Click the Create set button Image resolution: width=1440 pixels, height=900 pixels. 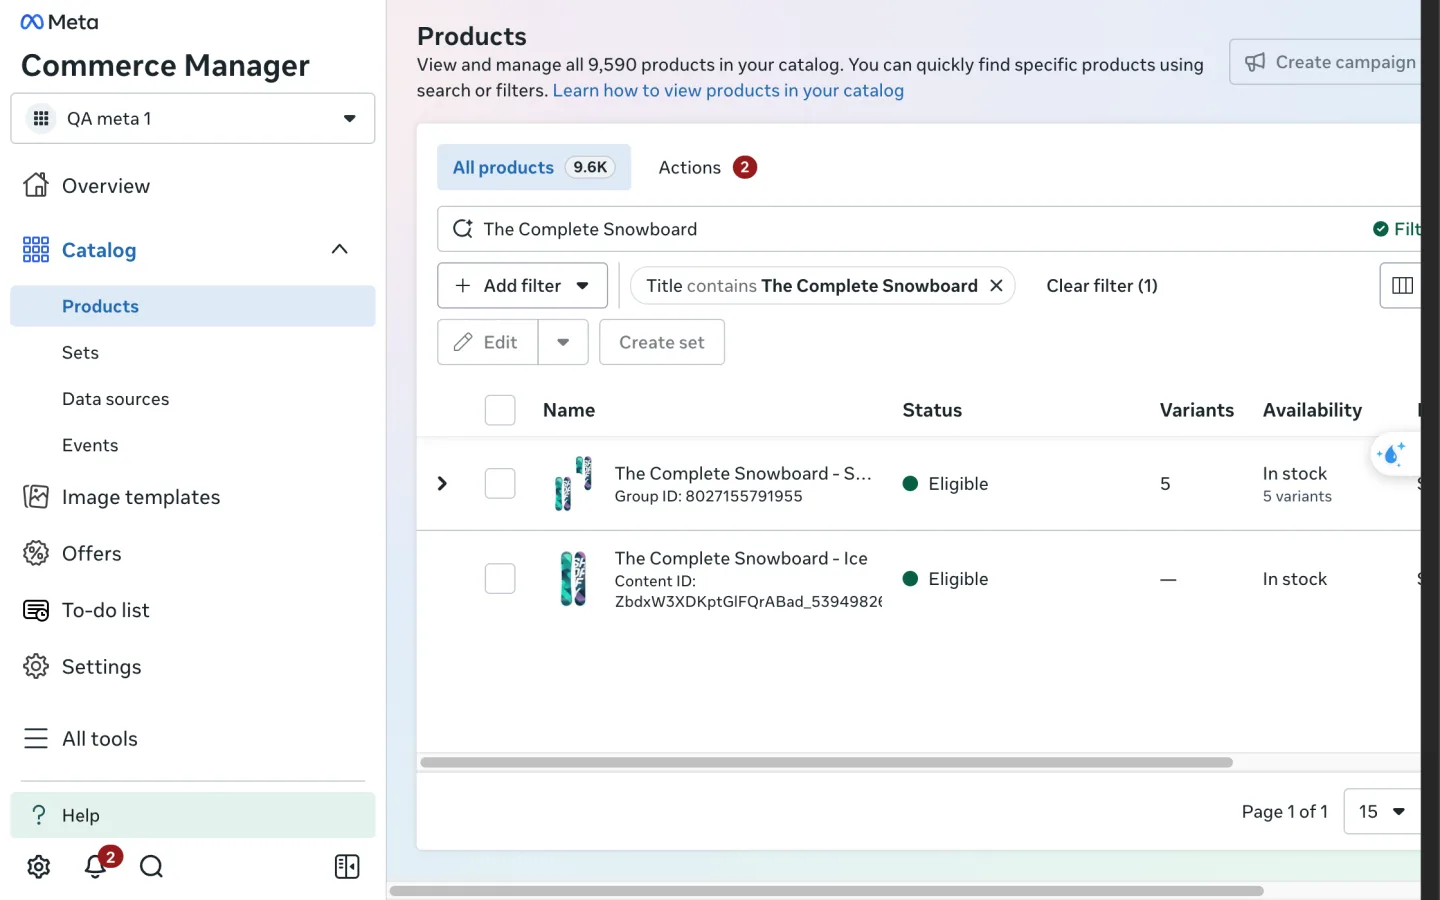(x=662, y=342)
